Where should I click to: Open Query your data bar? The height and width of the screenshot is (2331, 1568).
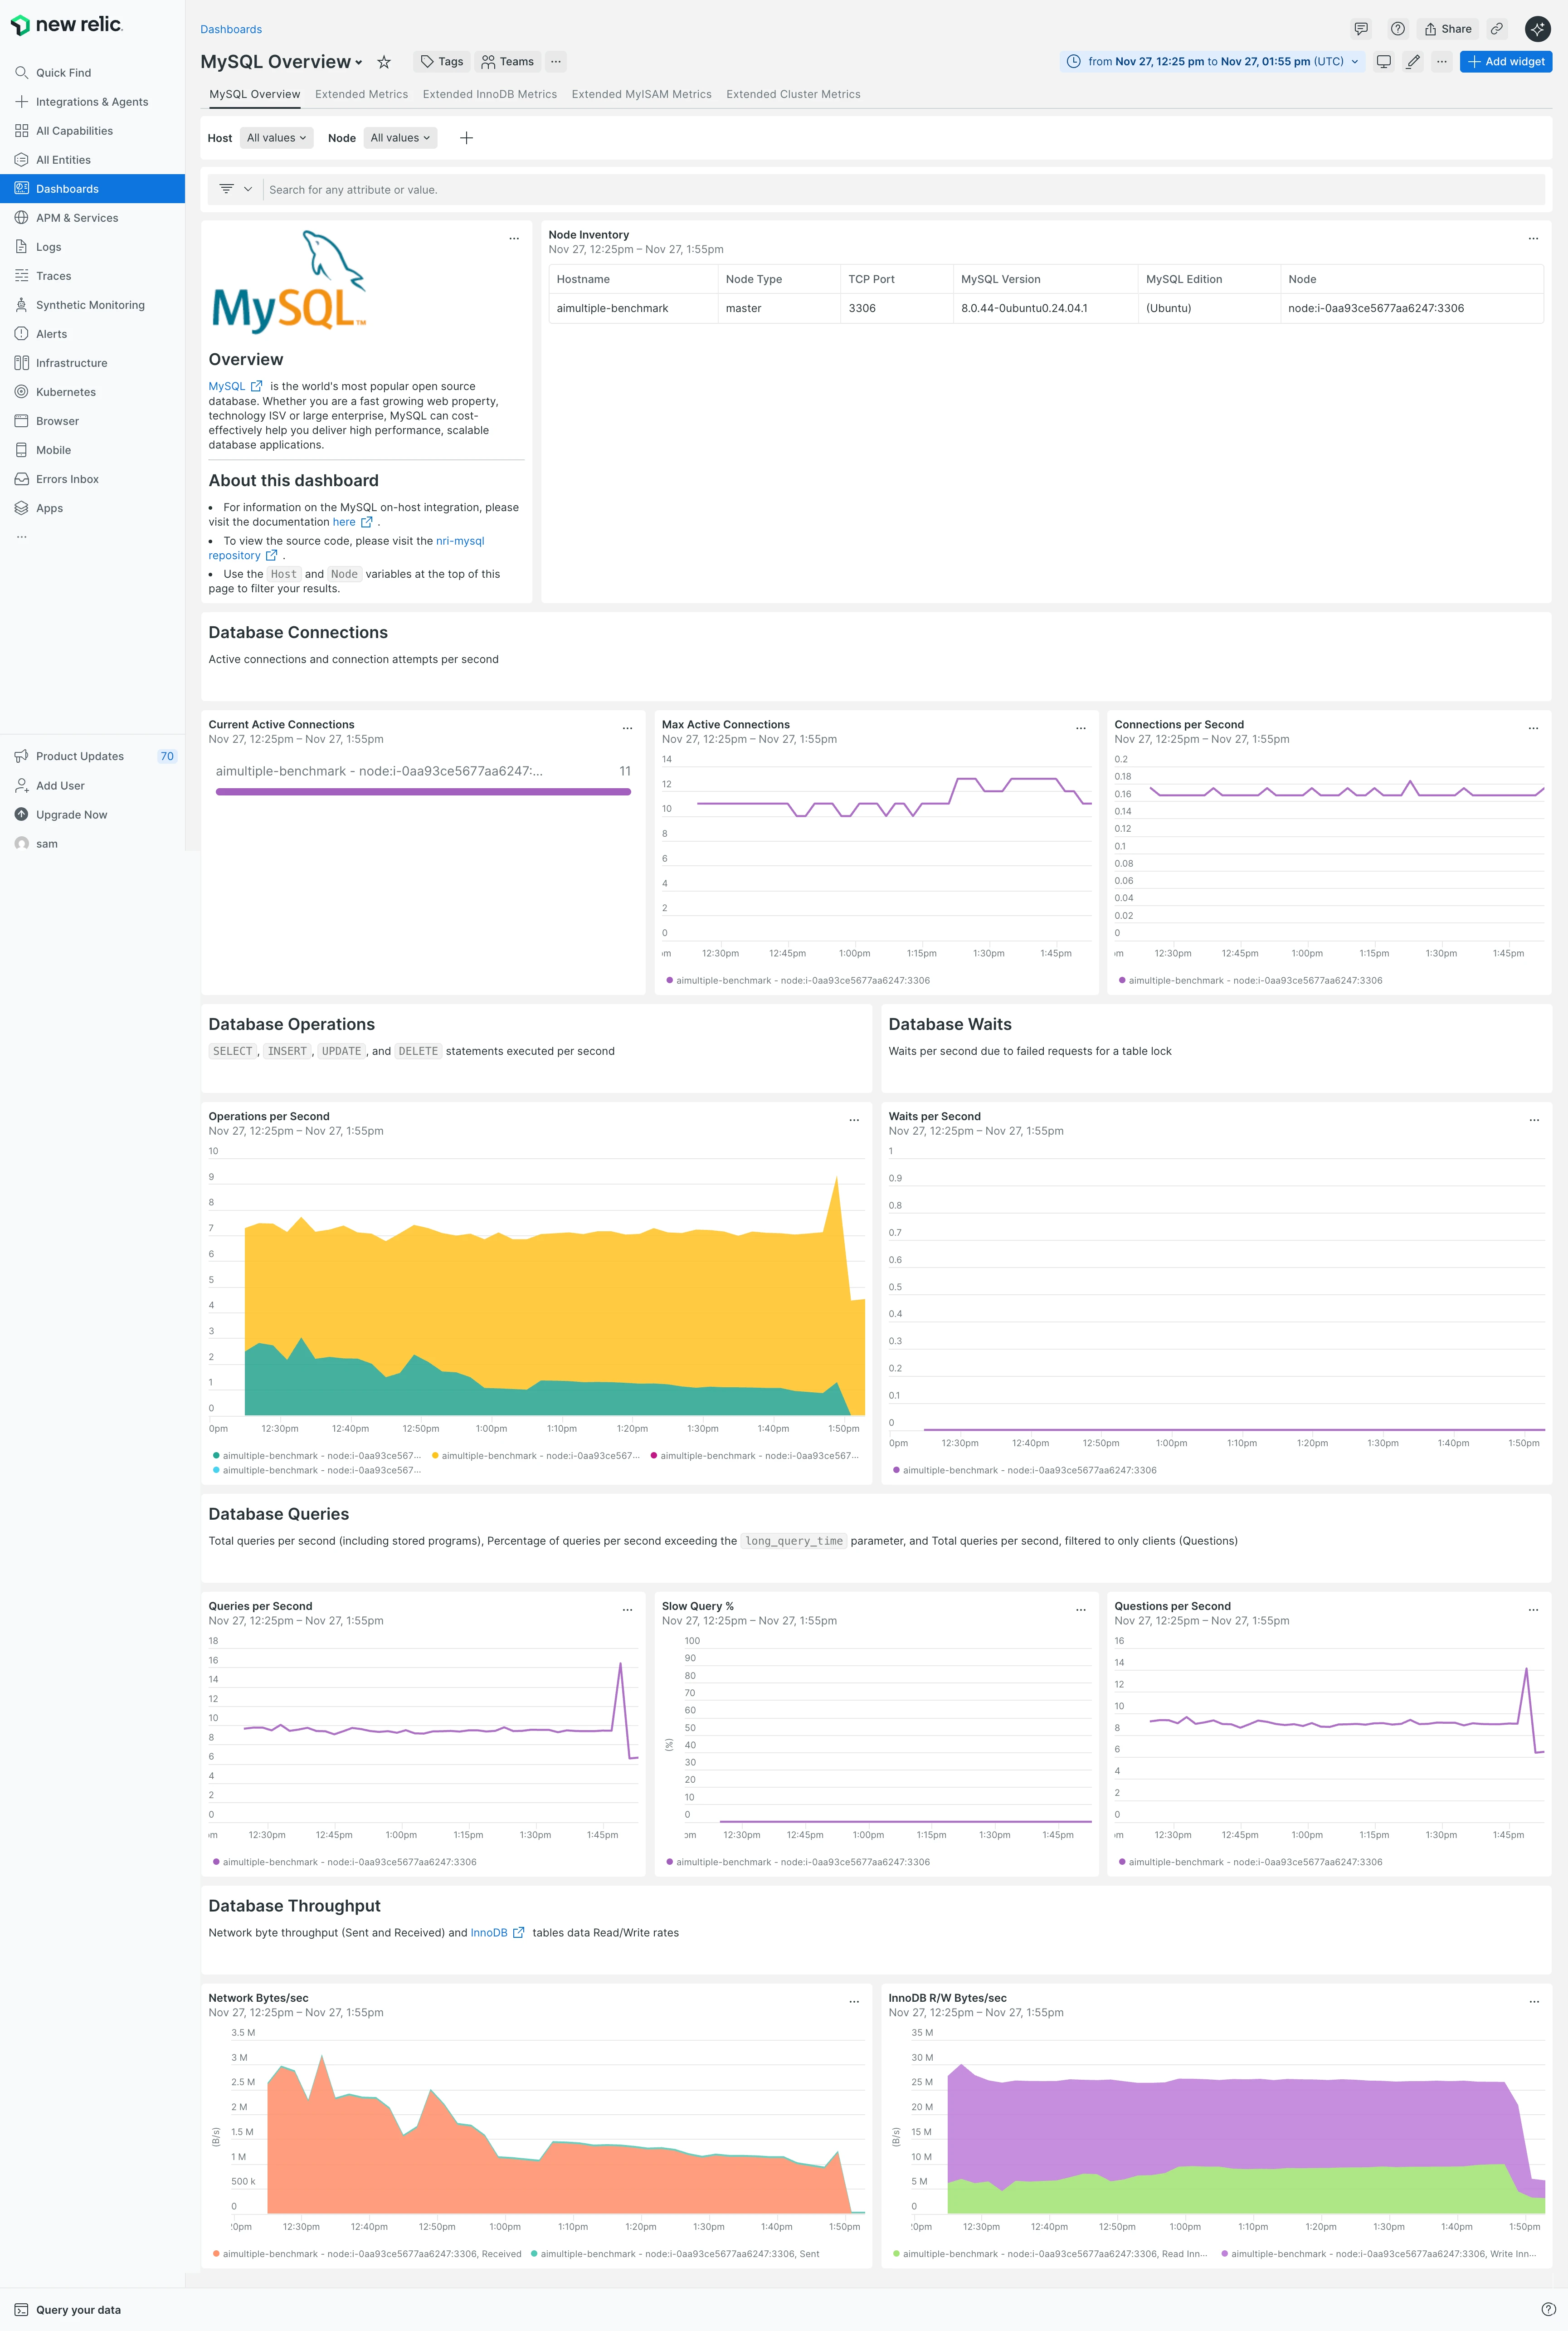(x=68, y=2310)
